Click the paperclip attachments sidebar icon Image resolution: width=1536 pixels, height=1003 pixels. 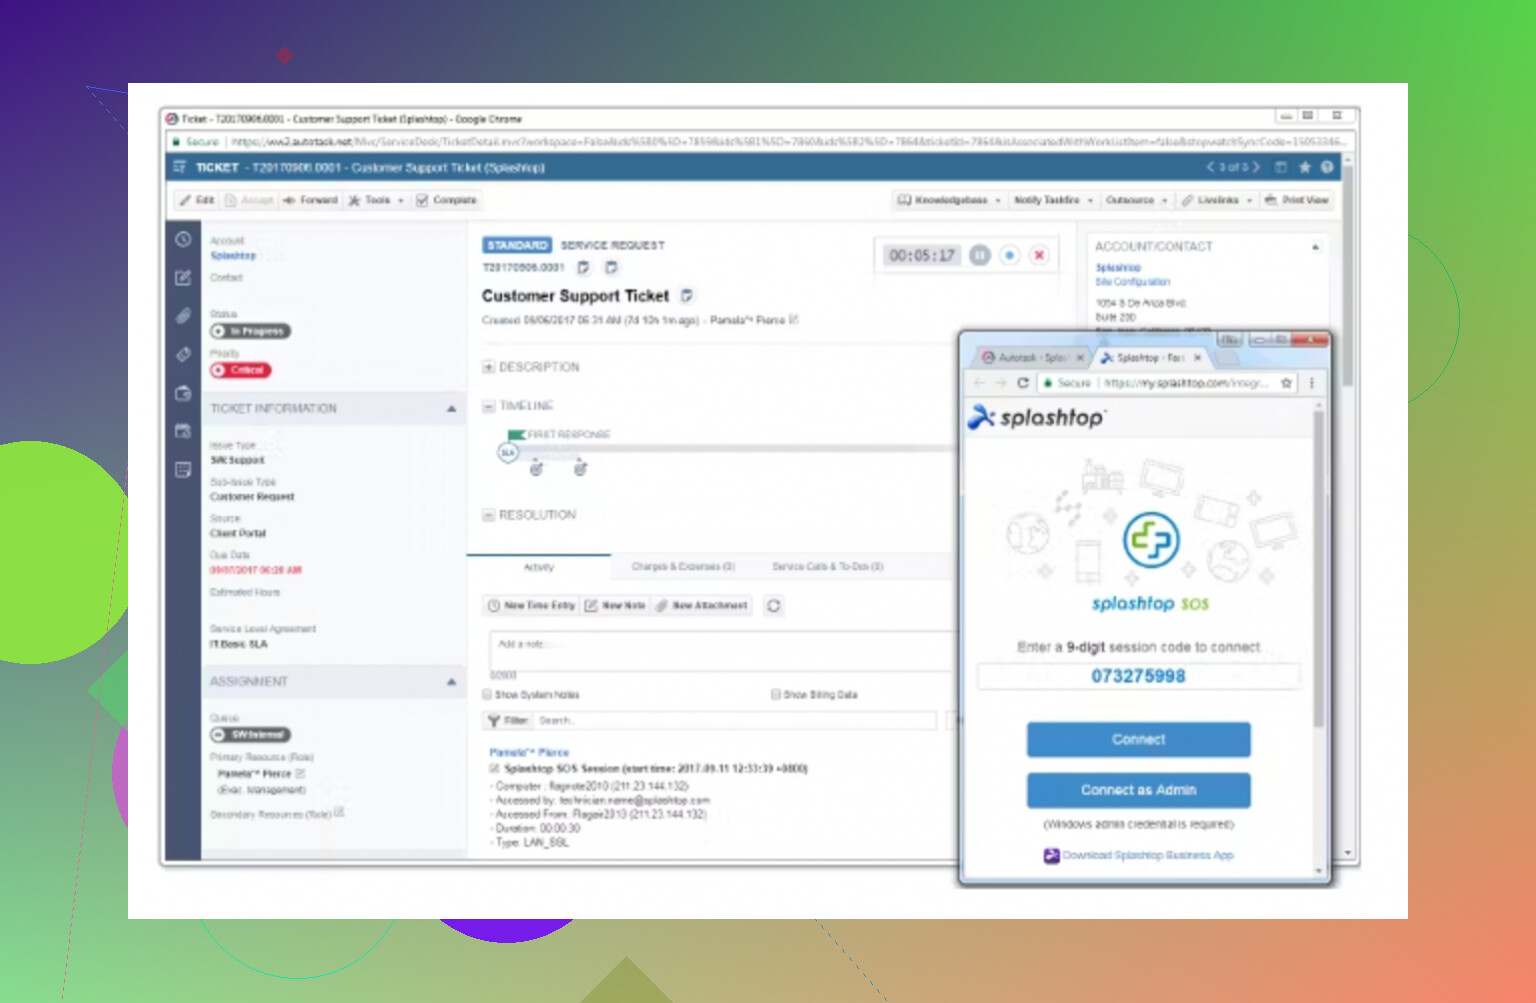coord(183,316)
